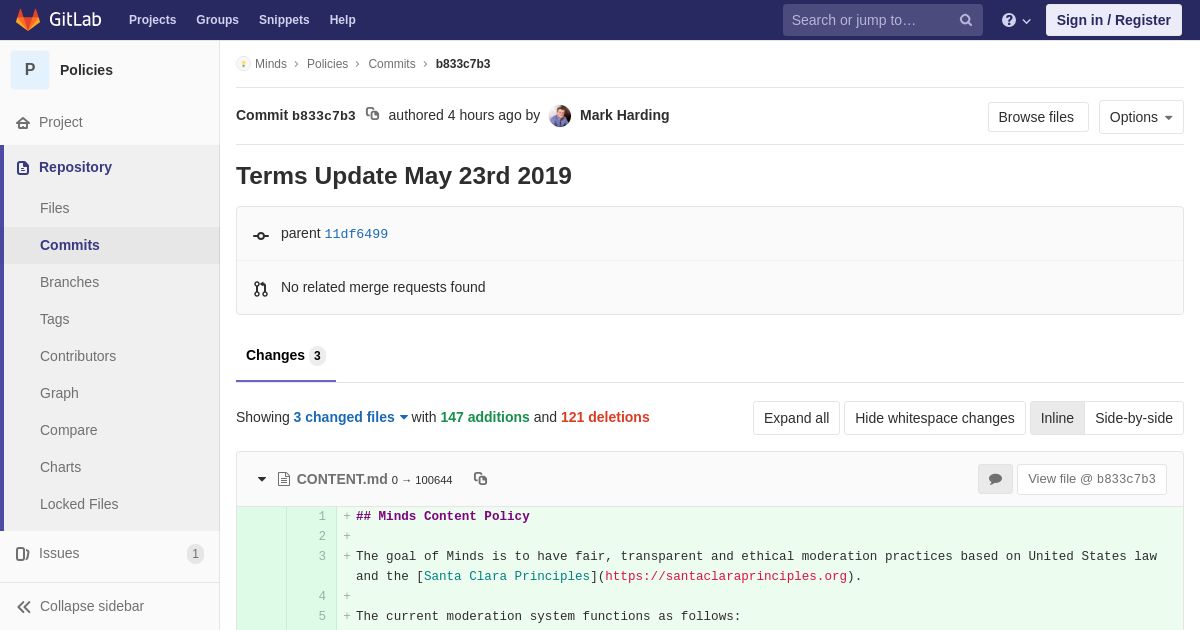1200x630 pixels.
Task: Switch to Side-by-side diff view
Action: click(1134, 418)
